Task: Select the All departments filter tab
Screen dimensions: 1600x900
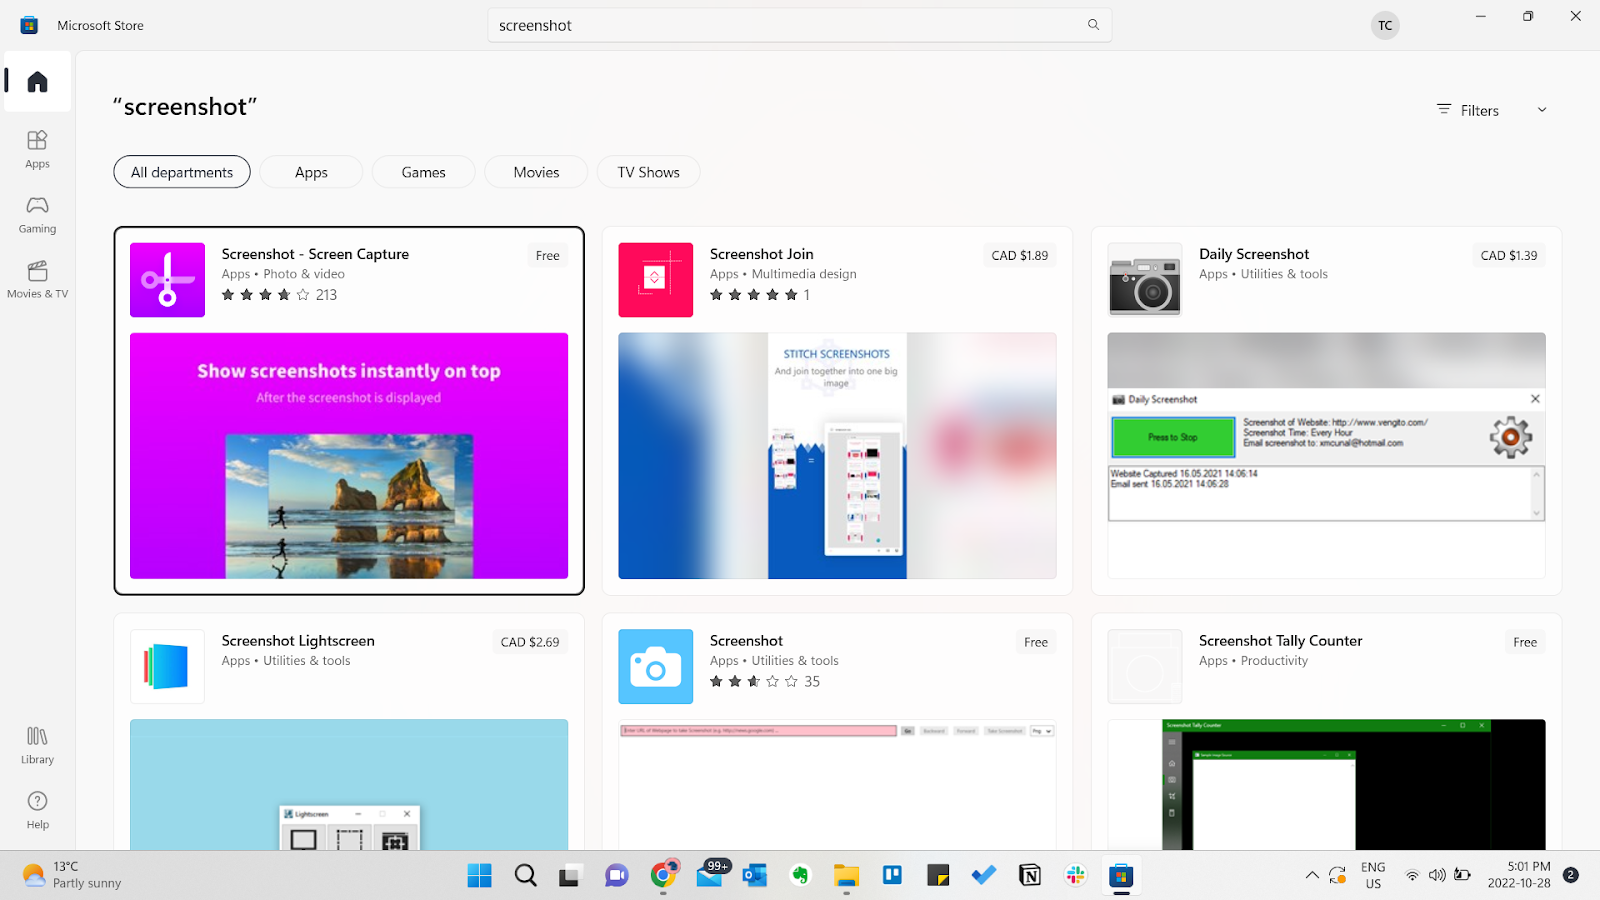Action: (x=182, y=172)
